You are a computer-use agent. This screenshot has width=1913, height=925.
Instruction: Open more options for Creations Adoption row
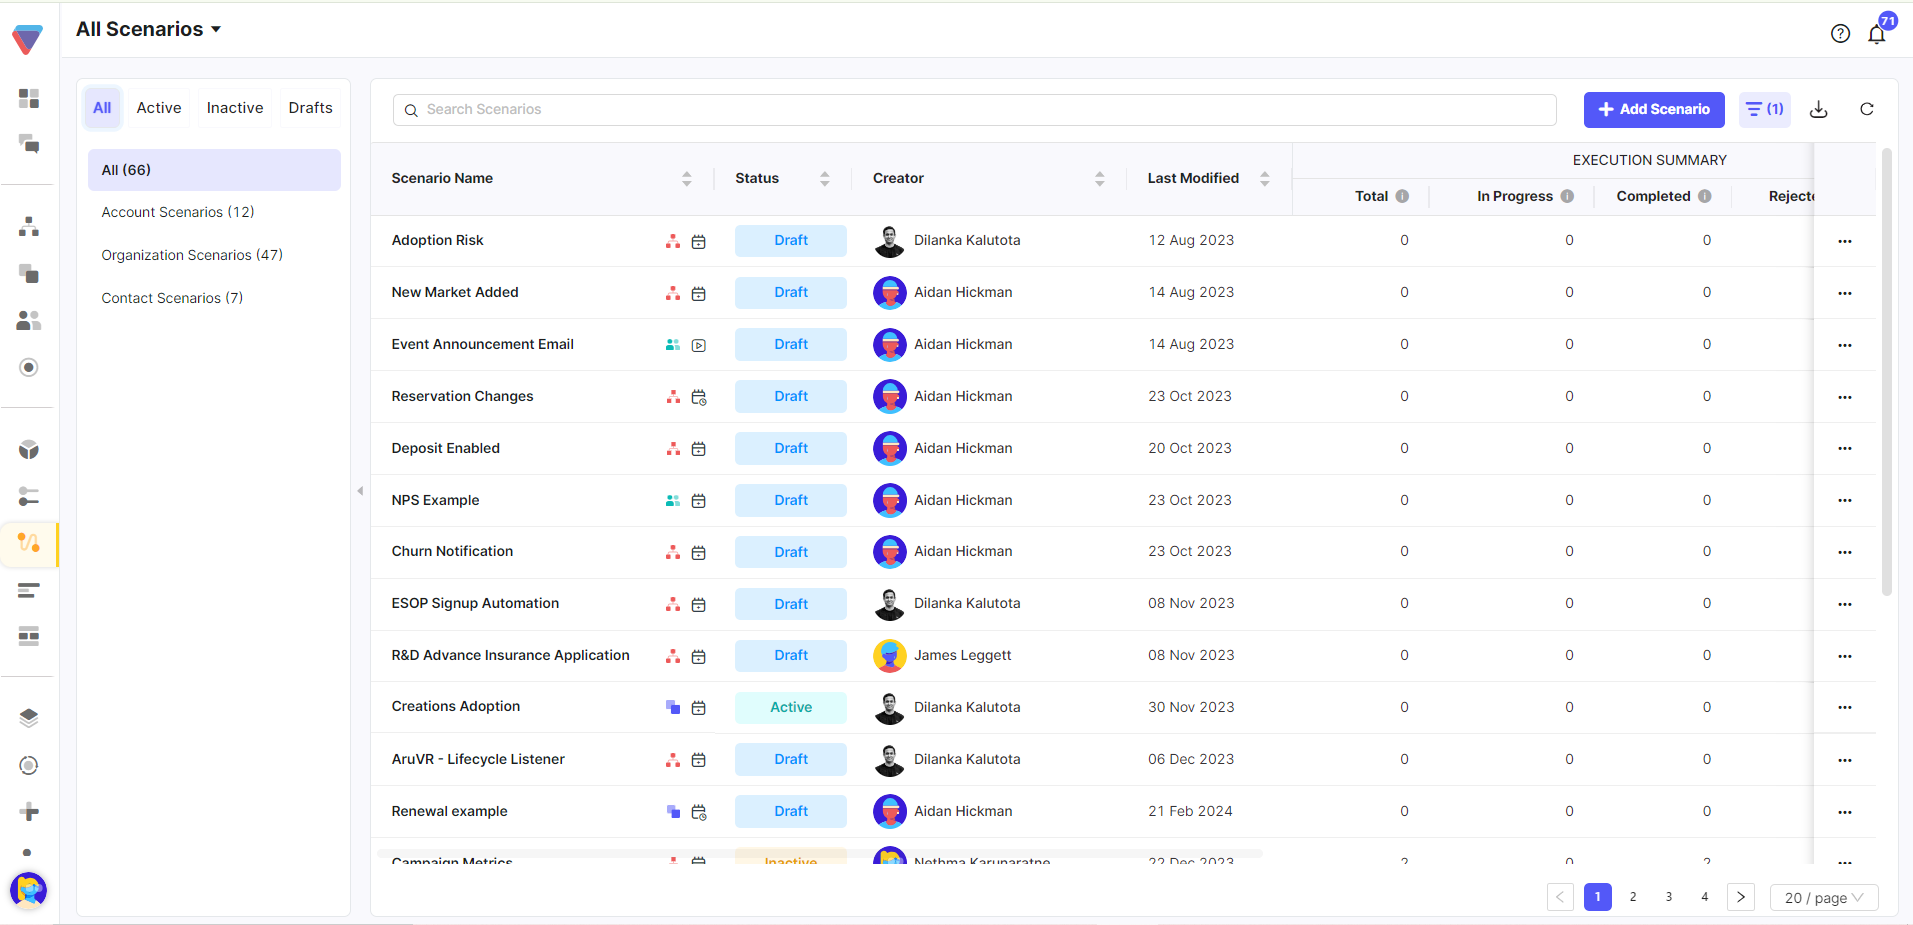(x=1844, y=707)
